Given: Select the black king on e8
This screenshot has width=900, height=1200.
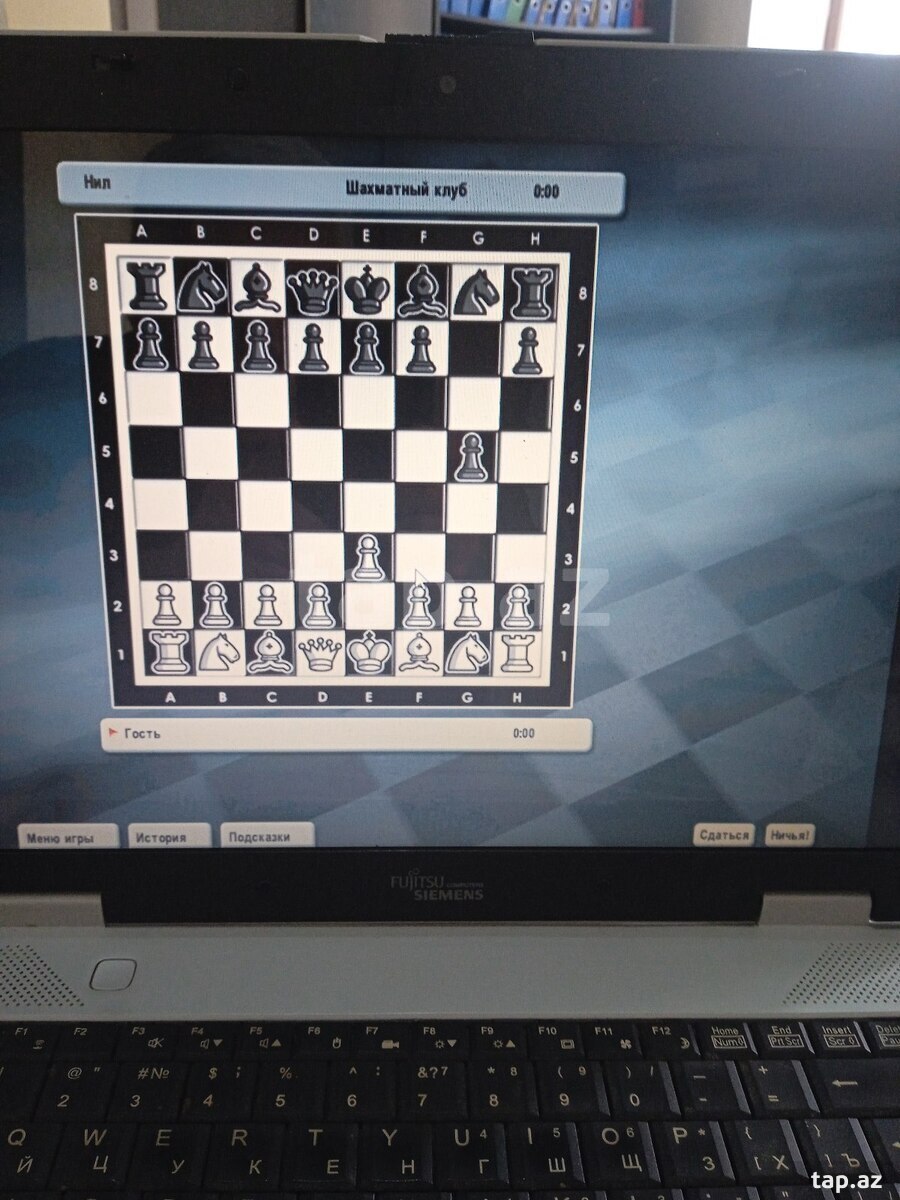Looking at the screenshot, I should coord(367,292).
